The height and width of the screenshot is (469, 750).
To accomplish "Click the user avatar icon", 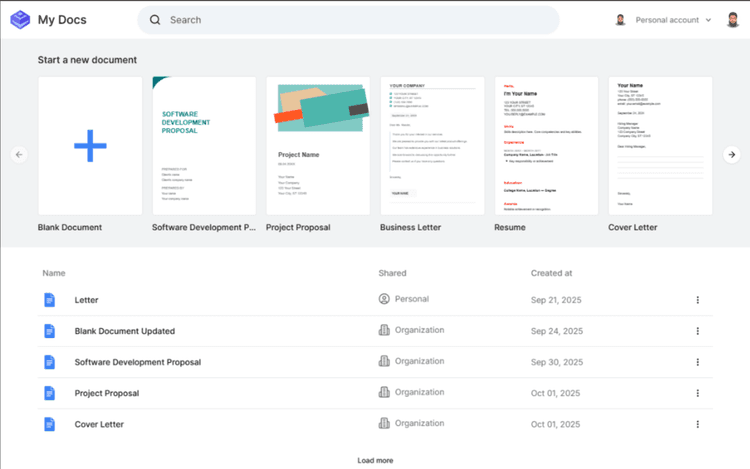I will (620, 20).
